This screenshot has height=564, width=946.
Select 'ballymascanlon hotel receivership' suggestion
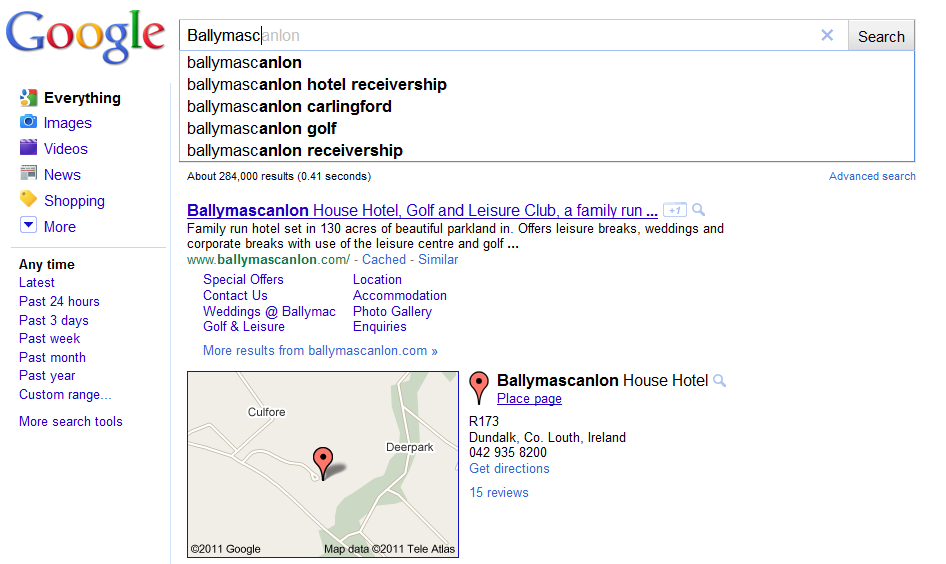(x=547, y=84)
